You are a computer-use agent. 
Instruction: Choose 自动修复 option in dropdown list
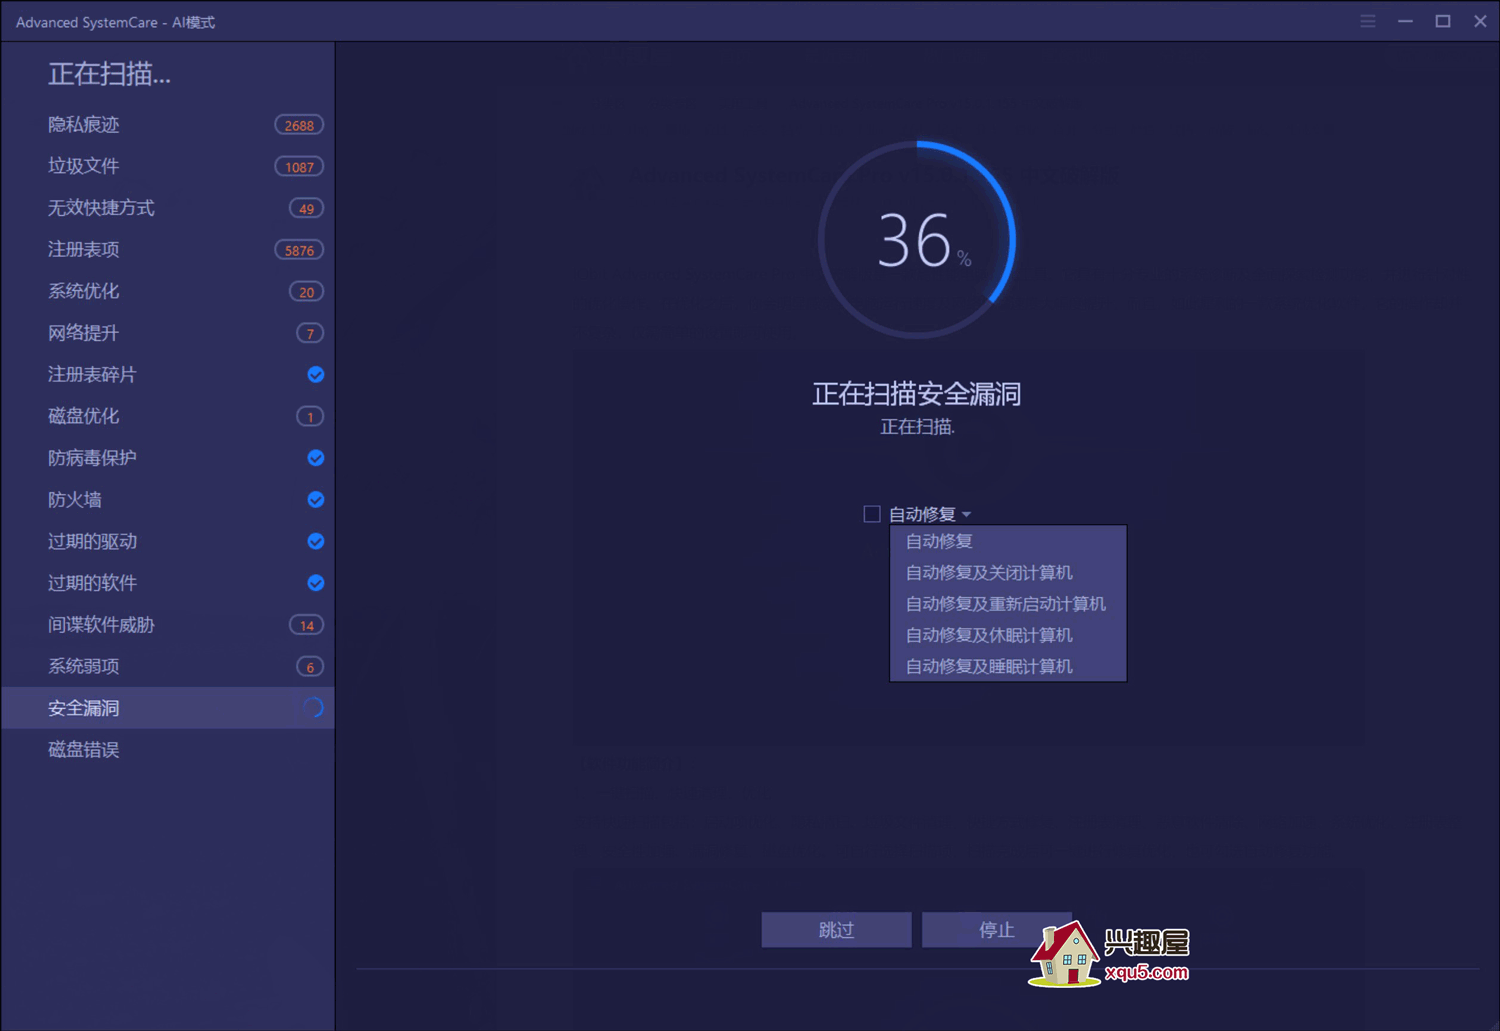point(1008,541)
